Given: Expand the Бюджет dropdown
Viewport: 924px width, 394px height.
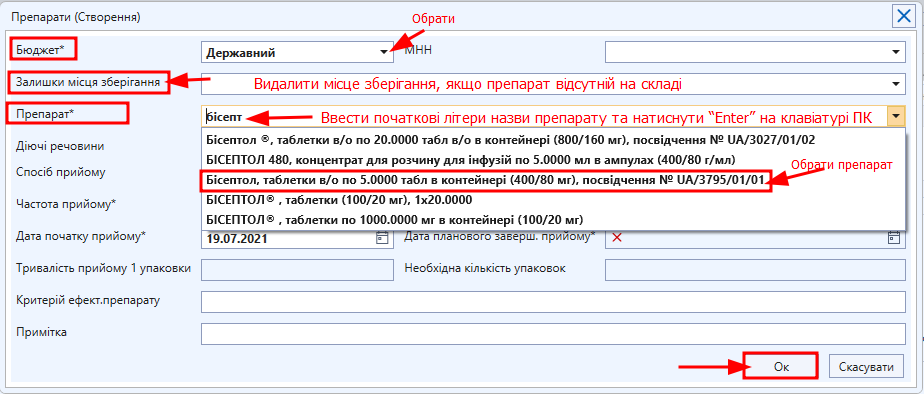Looking at the screenshot, I should click(384, 52).
